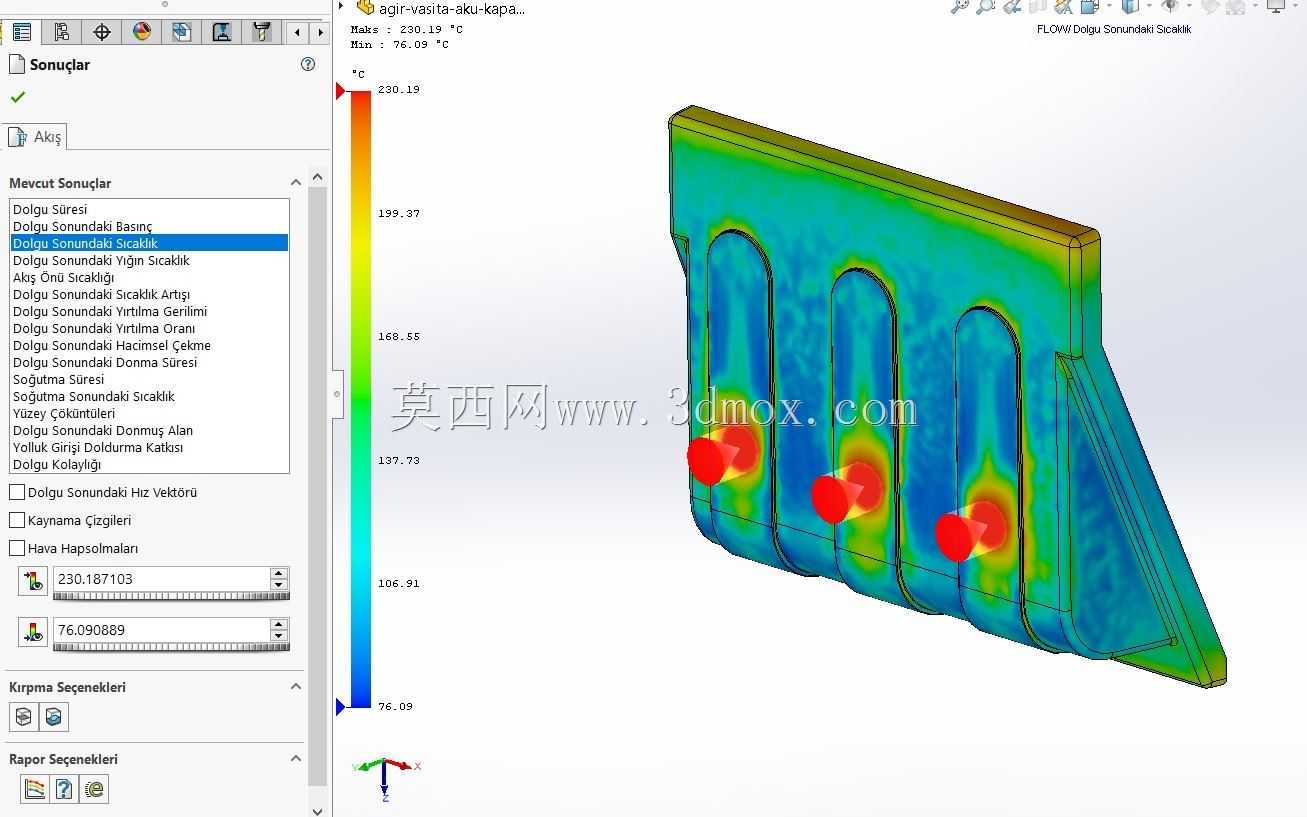Open the Display Style dropdown arrow
This screenshot has height=817, width=1307.
click(x=1147, y=6)
